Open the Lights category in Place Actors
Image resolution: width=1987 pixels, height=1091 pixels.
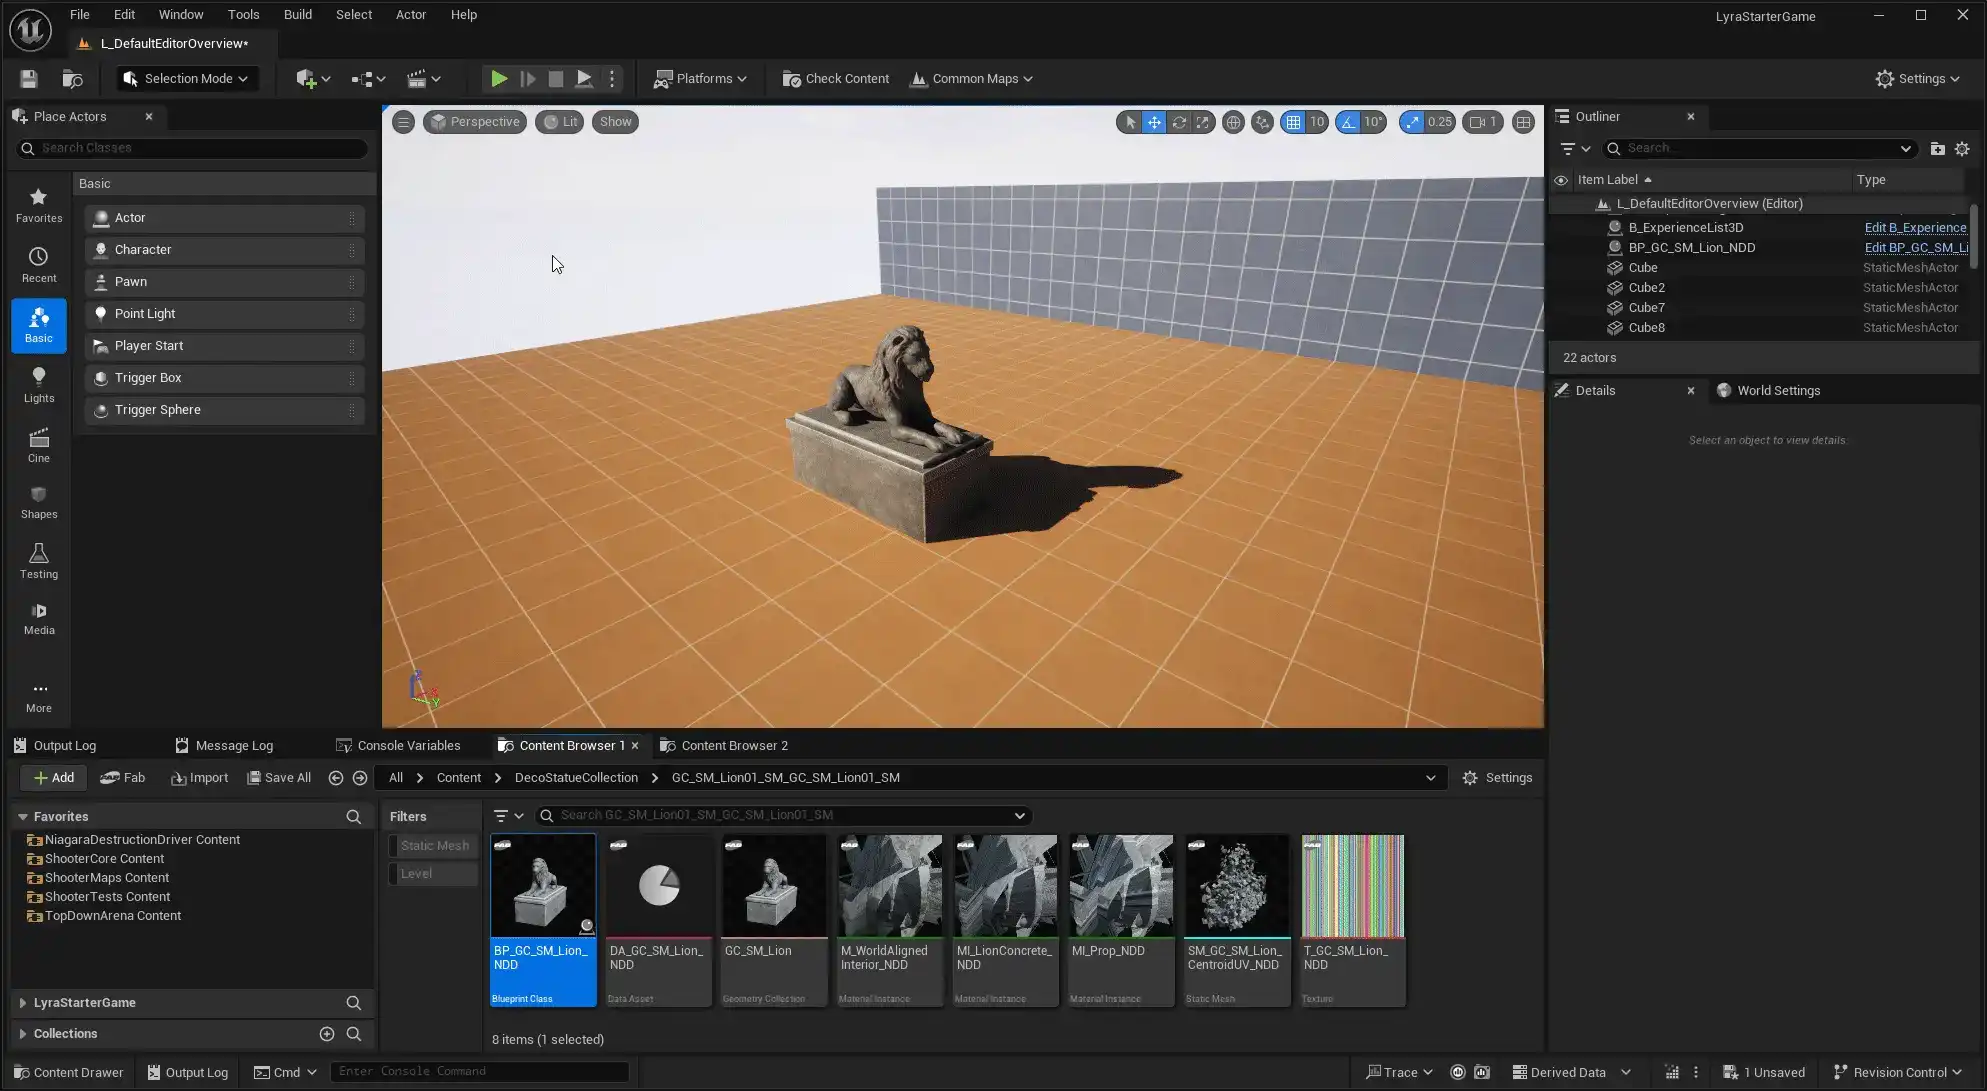(39, 385)
